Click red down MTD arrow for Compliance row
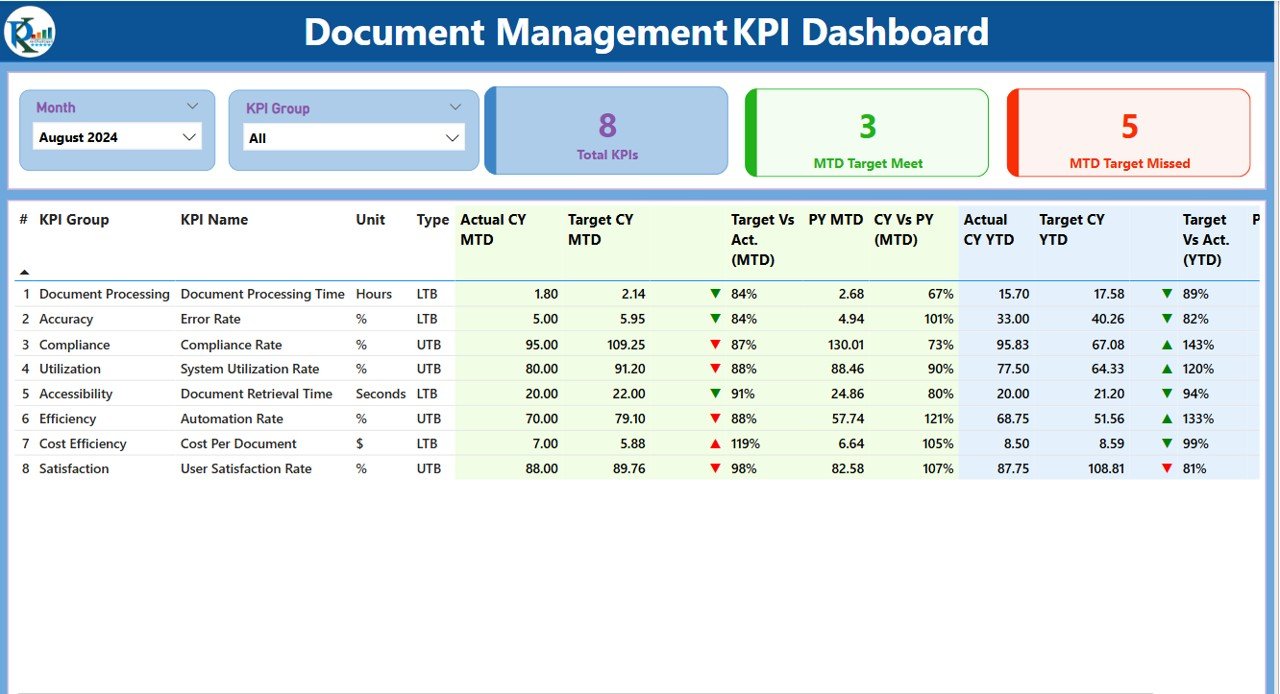This screenshot has height=694, width=1280. (715, 344)
